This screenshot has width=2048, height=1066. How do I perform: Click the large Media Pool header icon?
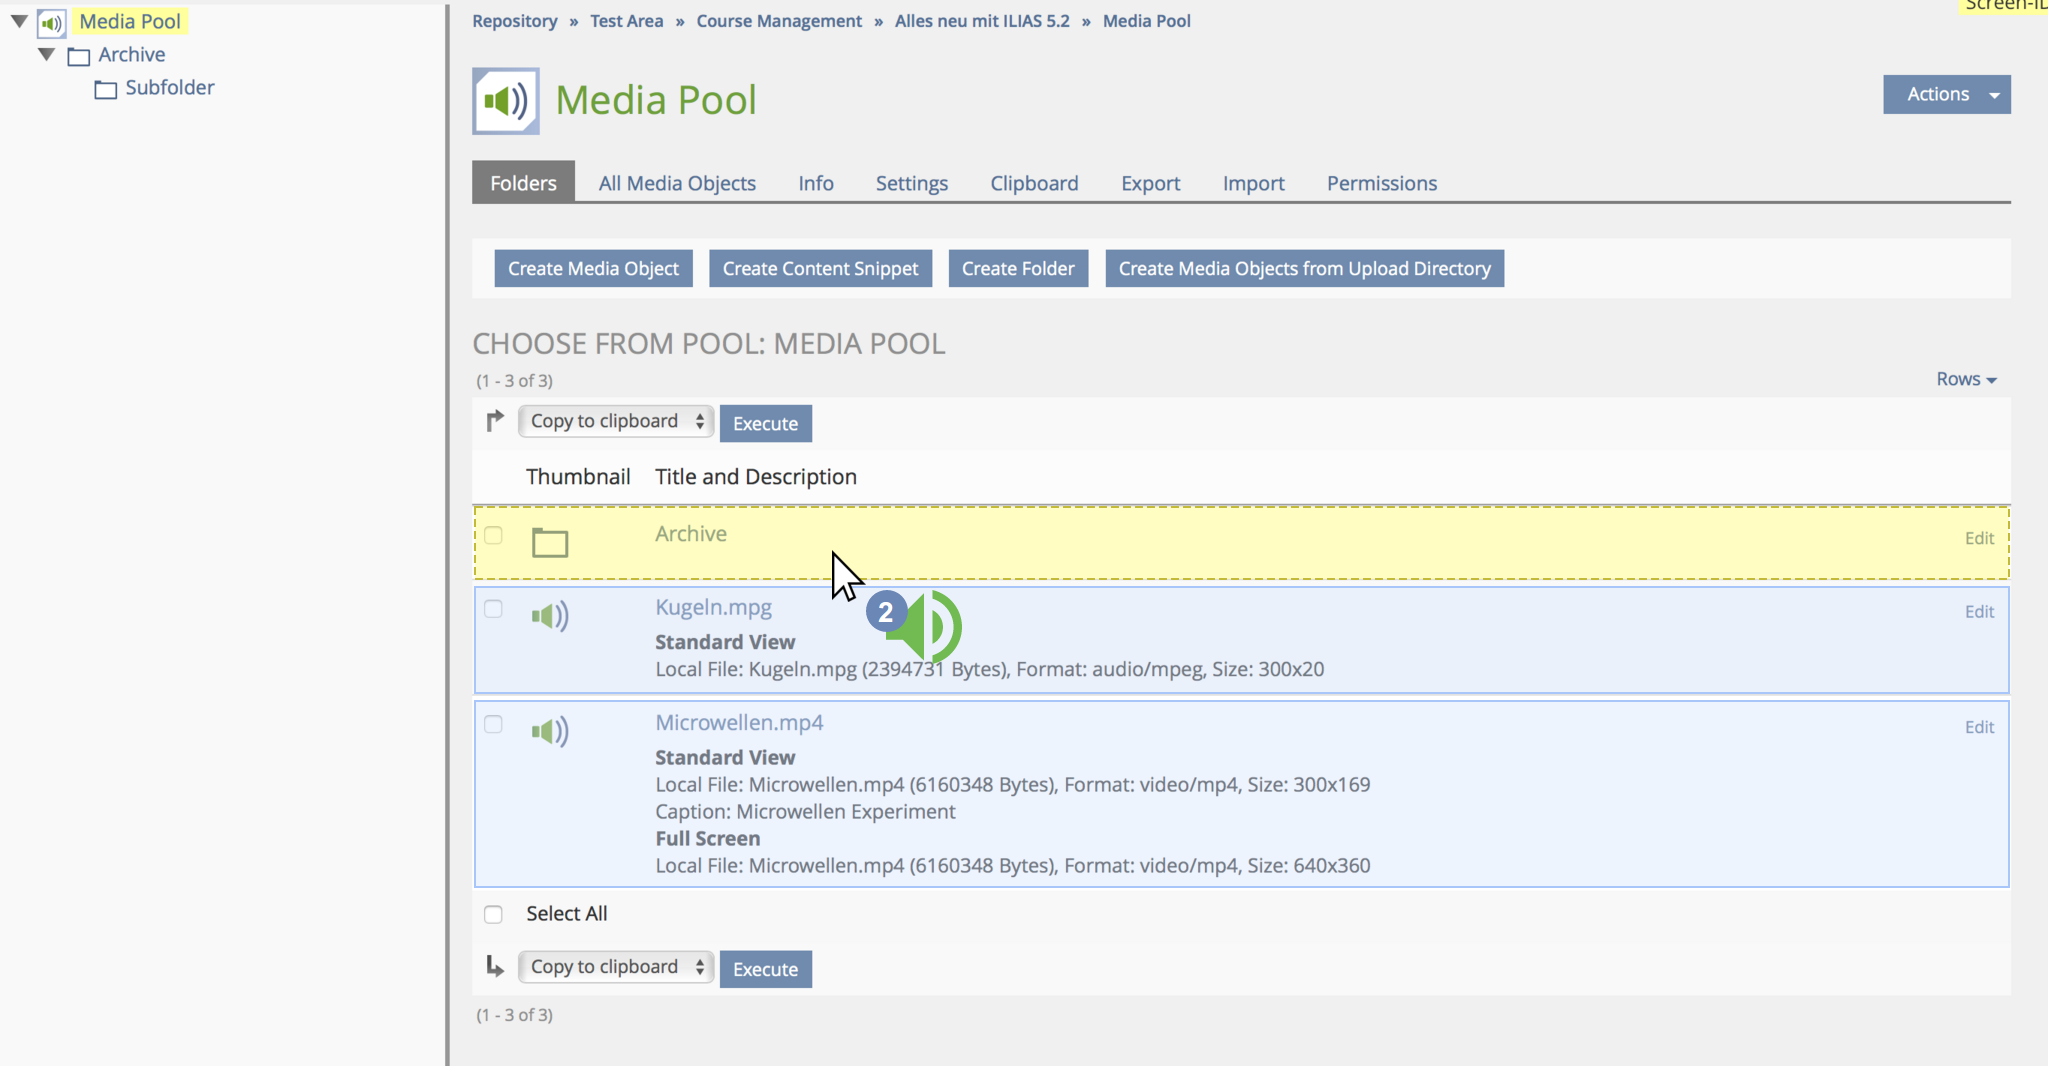[506, 101]
